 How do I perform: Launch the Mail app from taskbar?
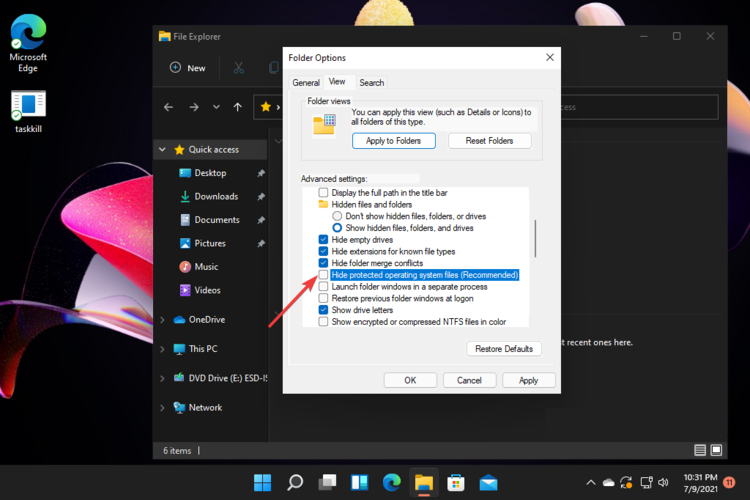point(488,483)
